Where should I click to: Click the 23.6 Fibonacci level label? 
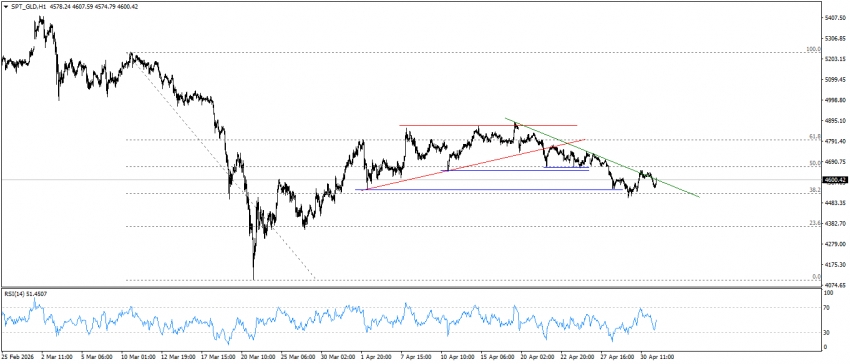pos(815,222)
